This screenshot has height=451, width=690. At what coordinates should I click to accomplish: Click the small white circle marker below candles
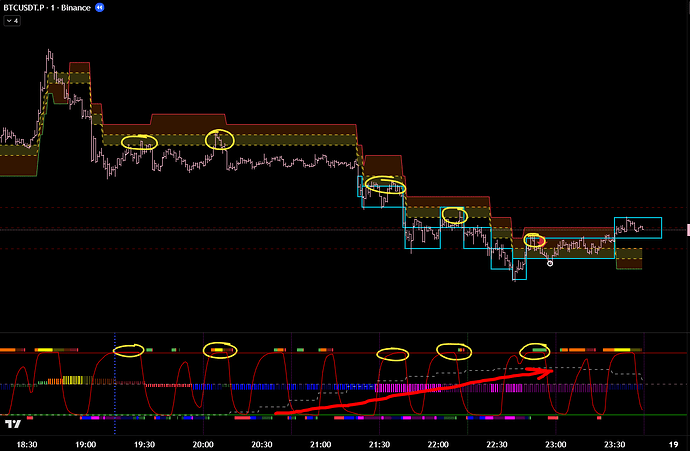550,263
